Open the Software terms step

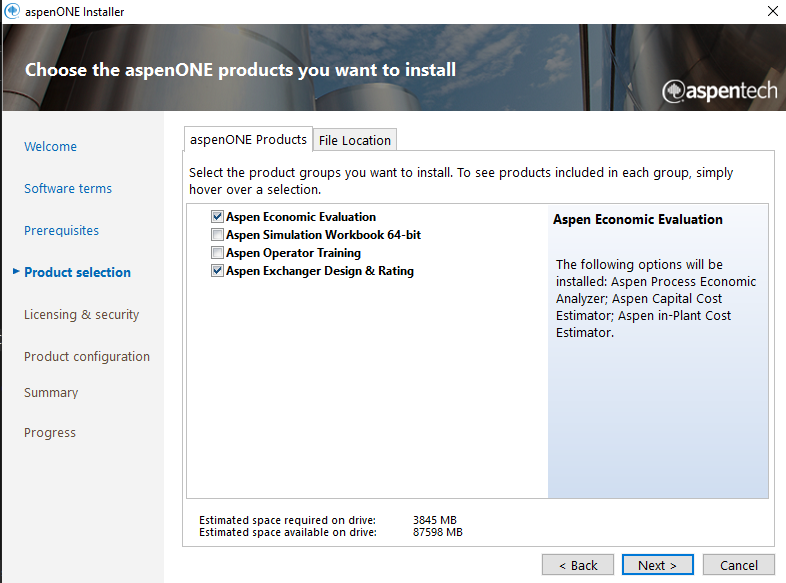click(68, 189)
